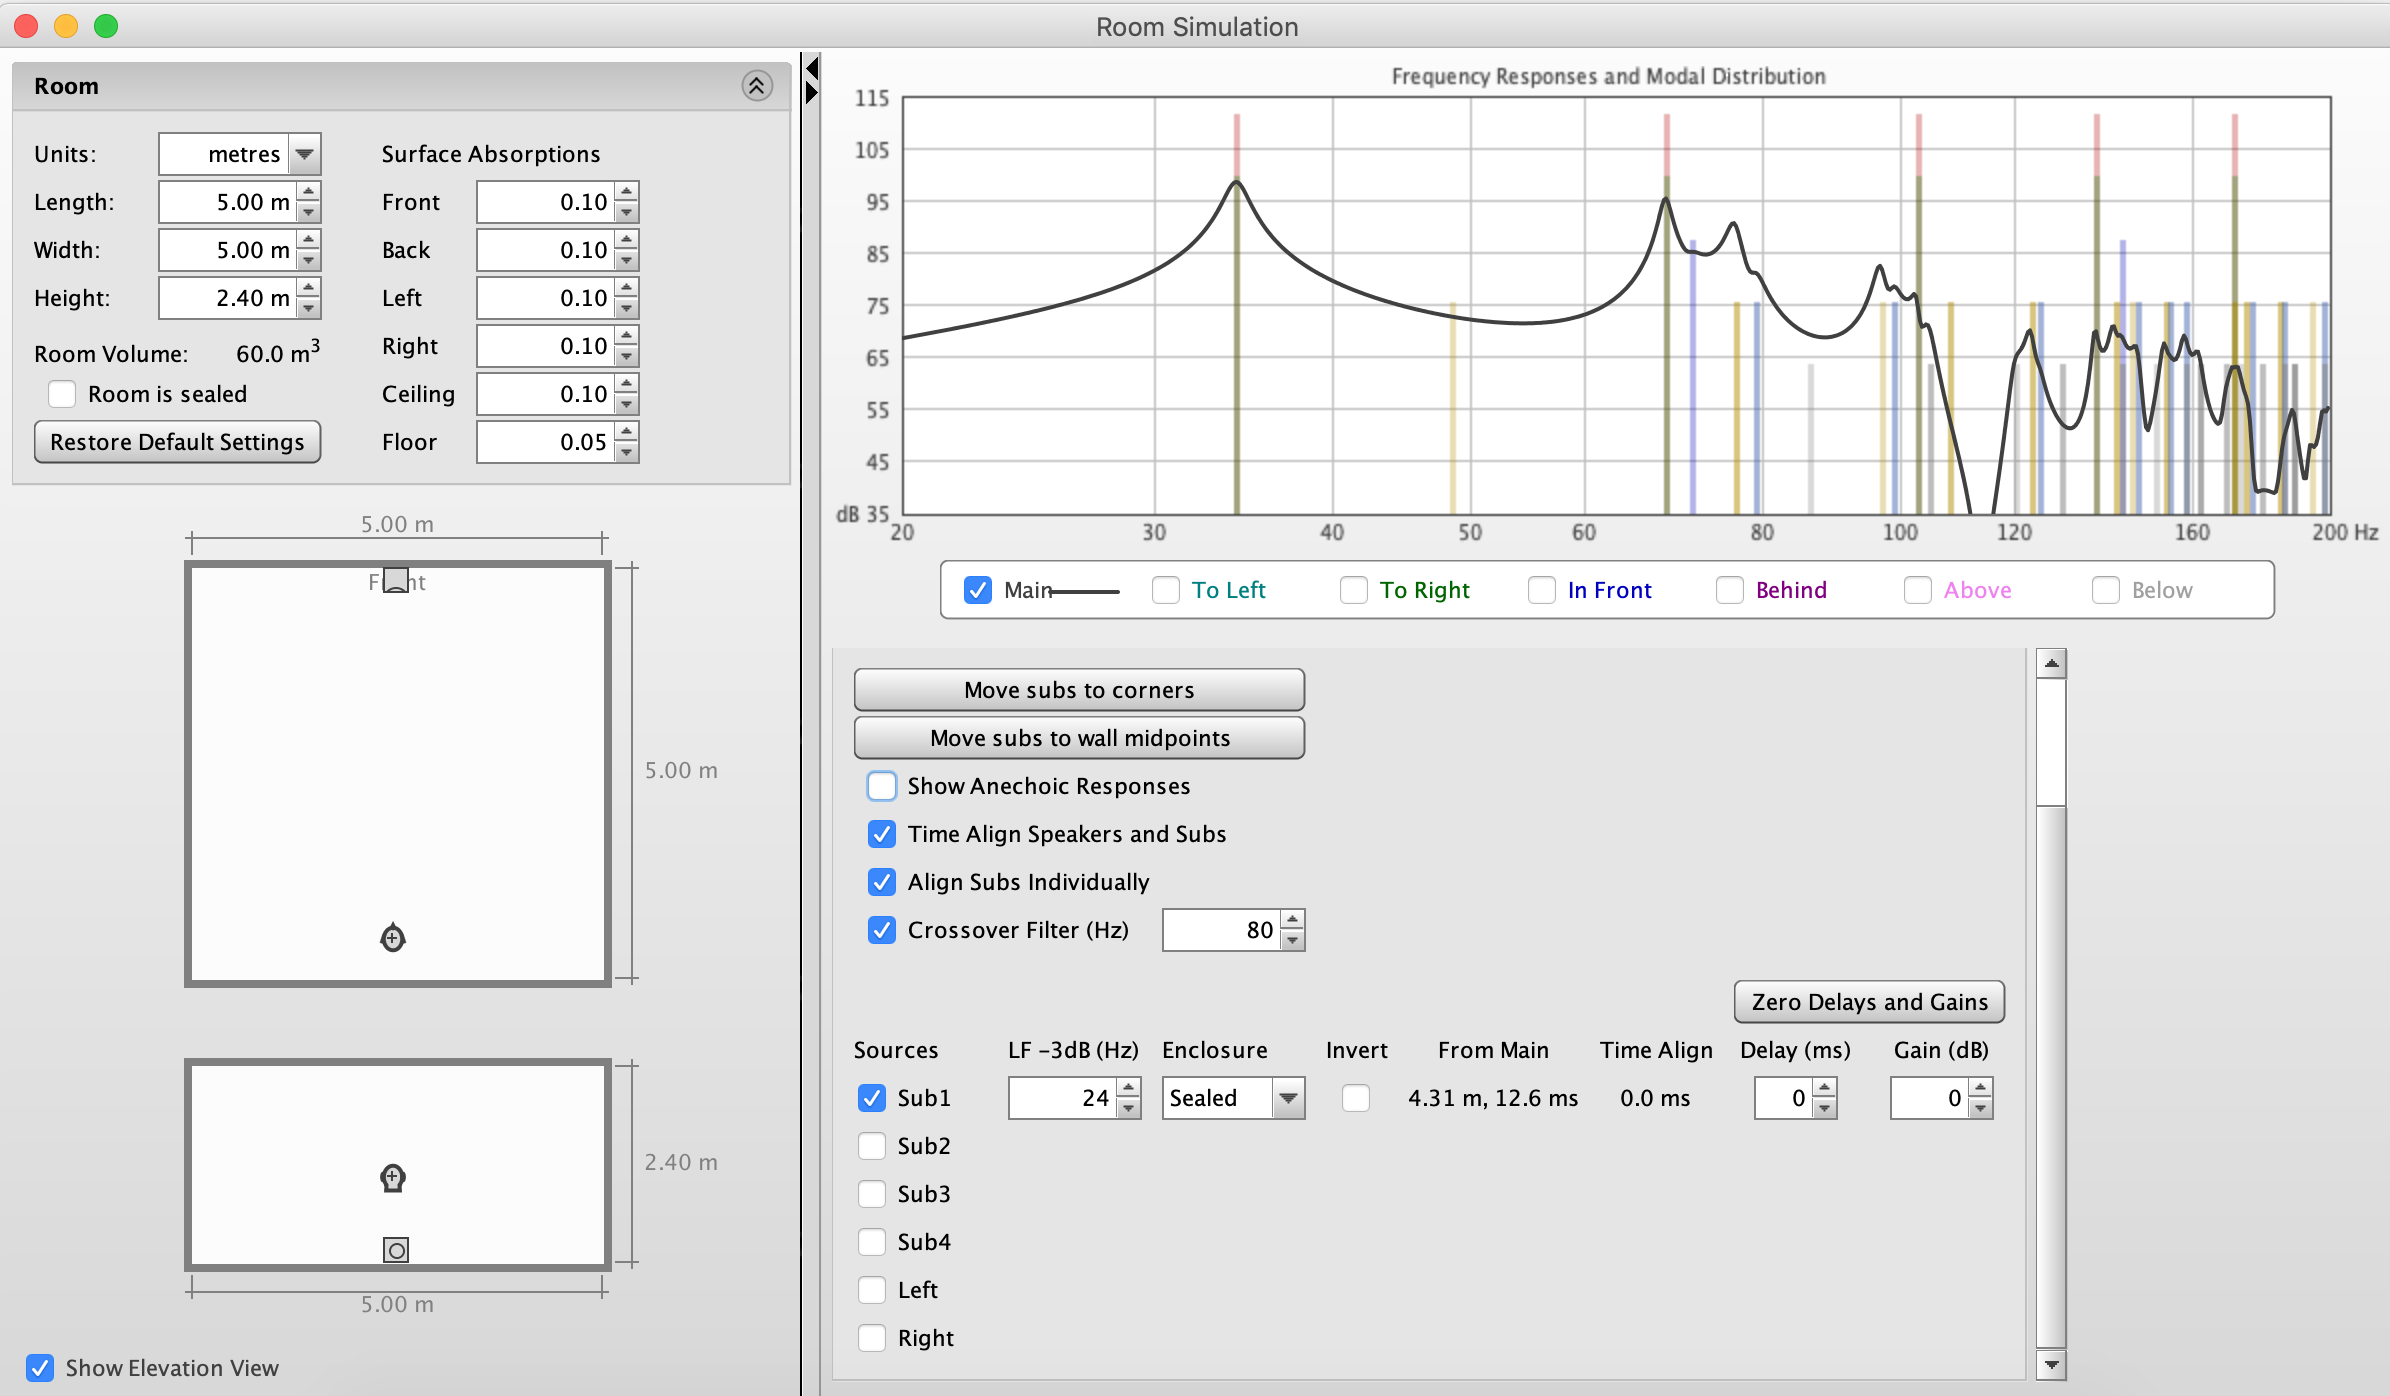This screenshot has height=1396, width=2390.
Task: Enable the To Right response trace
Action: click(x=1354, y=590)
